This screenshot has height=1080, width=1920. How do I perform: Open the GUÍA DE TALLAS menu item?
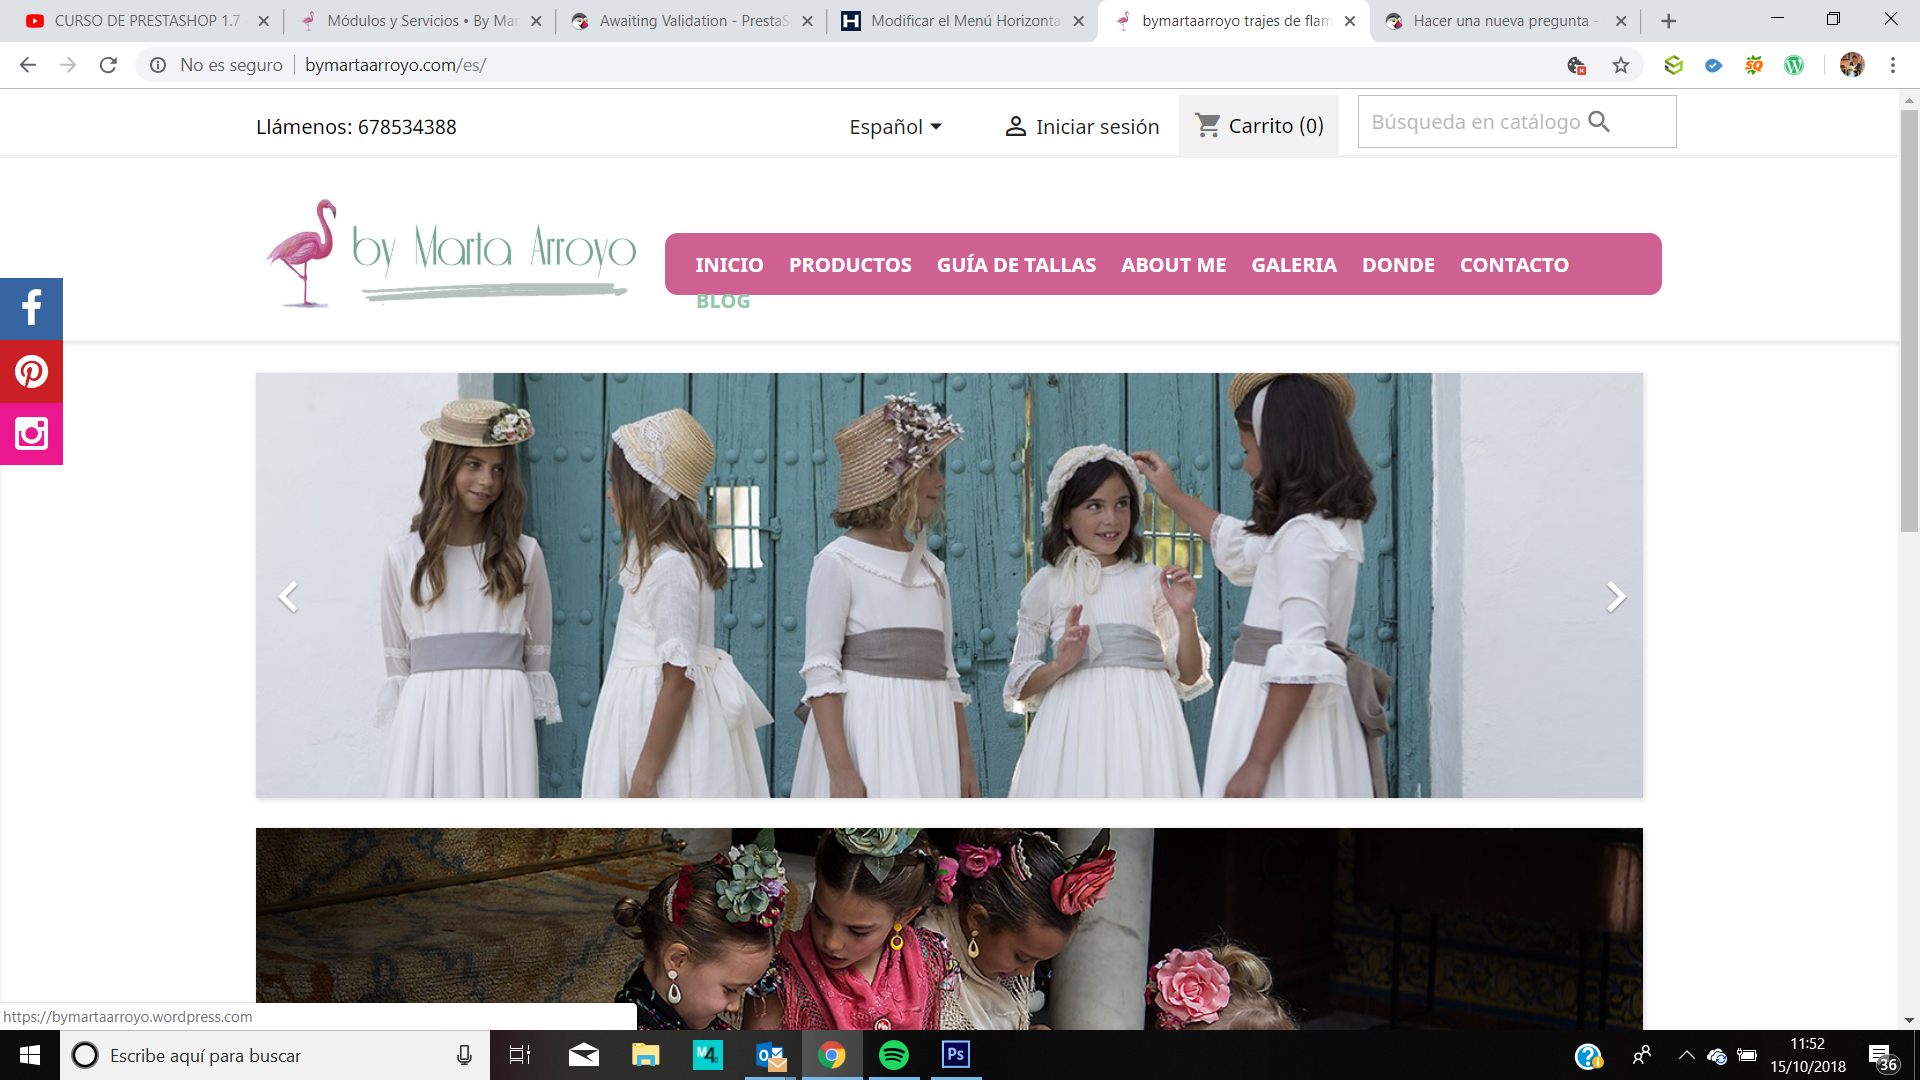[1016, 265]
